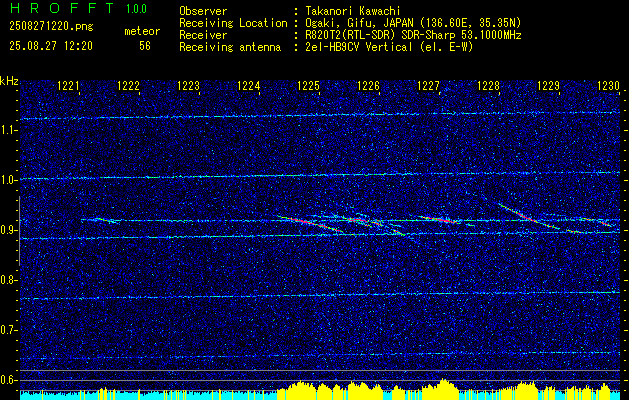Select the version number 1.0.0
This screenshot has height=400, width=629.
point(136,9)
